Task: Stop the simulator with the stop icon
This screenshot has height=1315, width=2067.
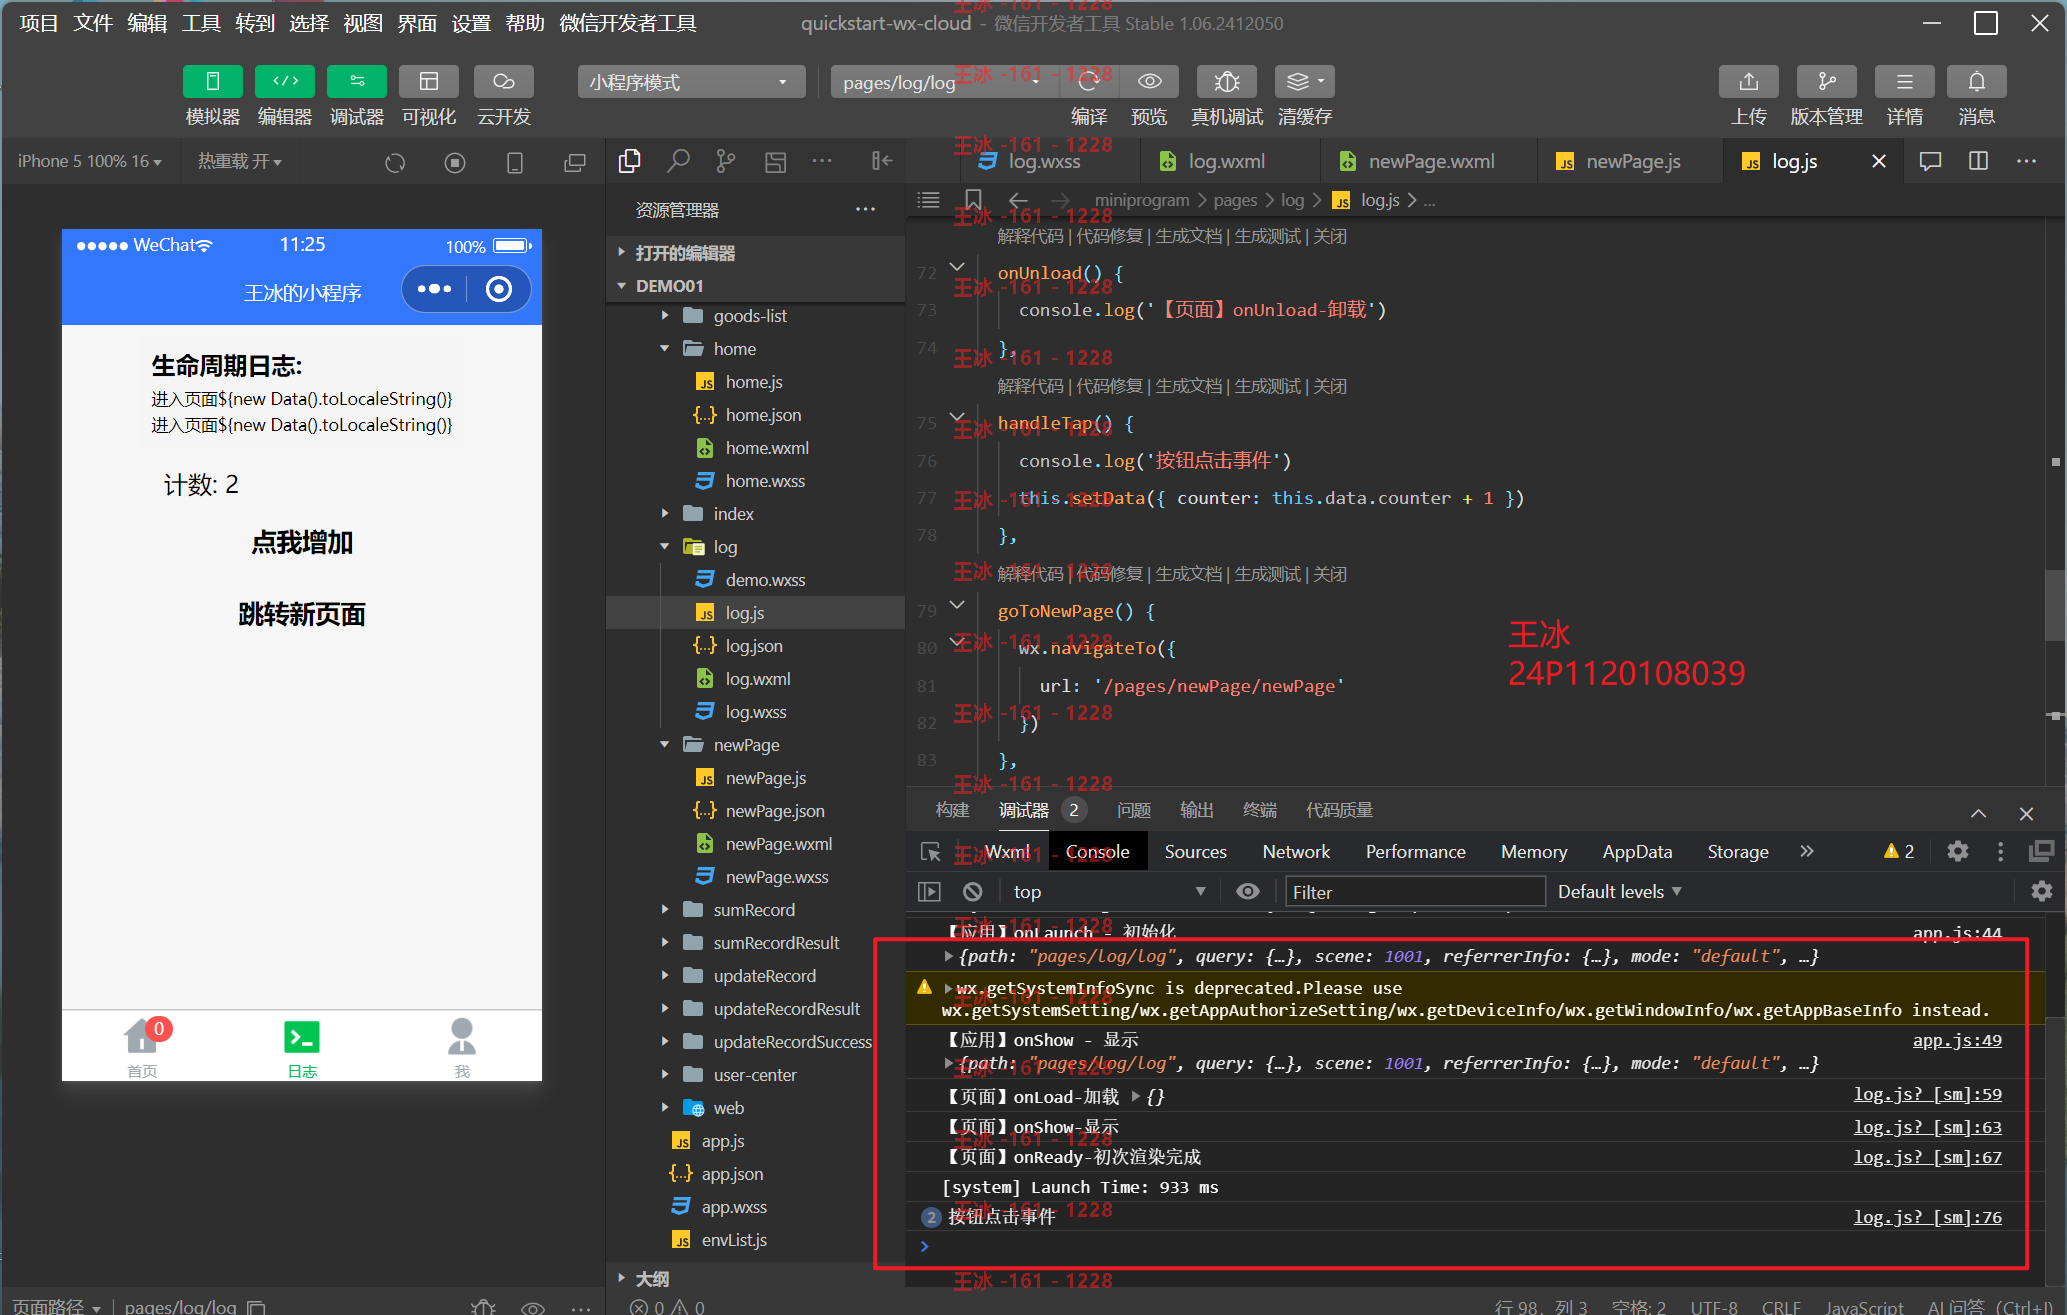Action: [455, 162]
